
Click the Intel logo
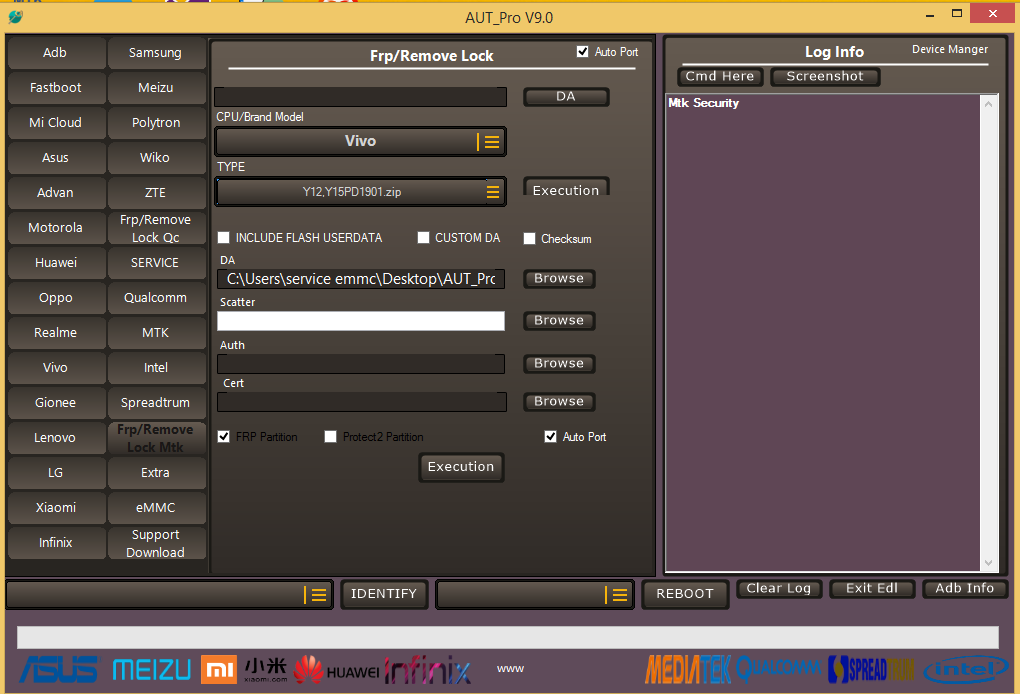(x=965, y=669)
